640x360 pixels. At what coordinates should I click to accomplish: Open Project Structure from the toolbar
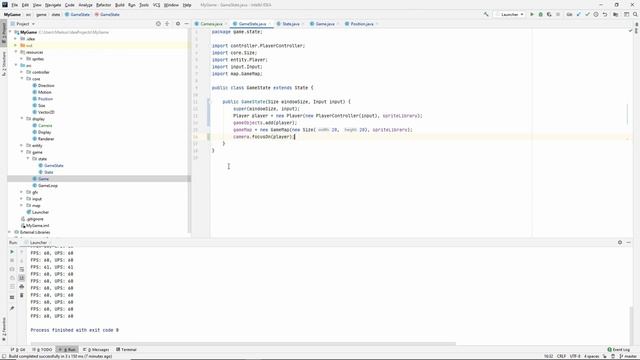point(616,14)
